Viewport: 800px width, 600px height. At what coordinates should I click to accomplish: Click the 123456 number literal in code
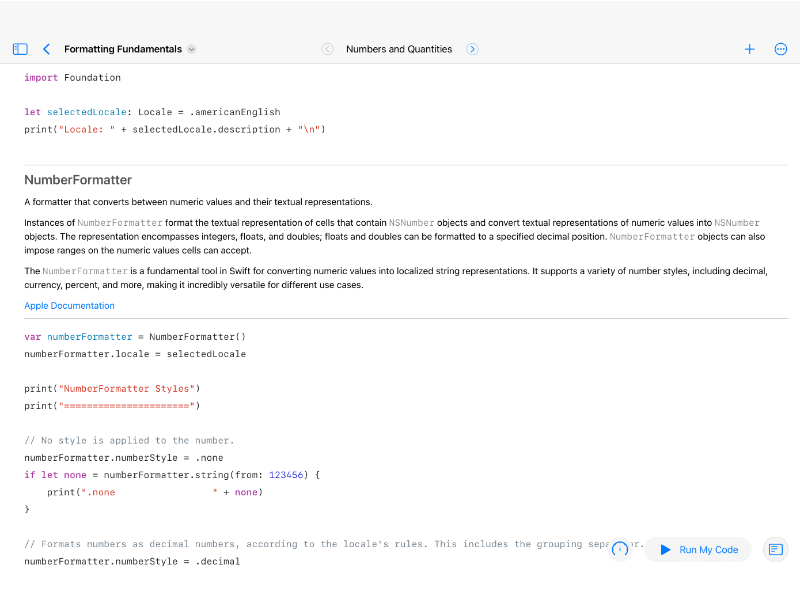pos(285,475)
